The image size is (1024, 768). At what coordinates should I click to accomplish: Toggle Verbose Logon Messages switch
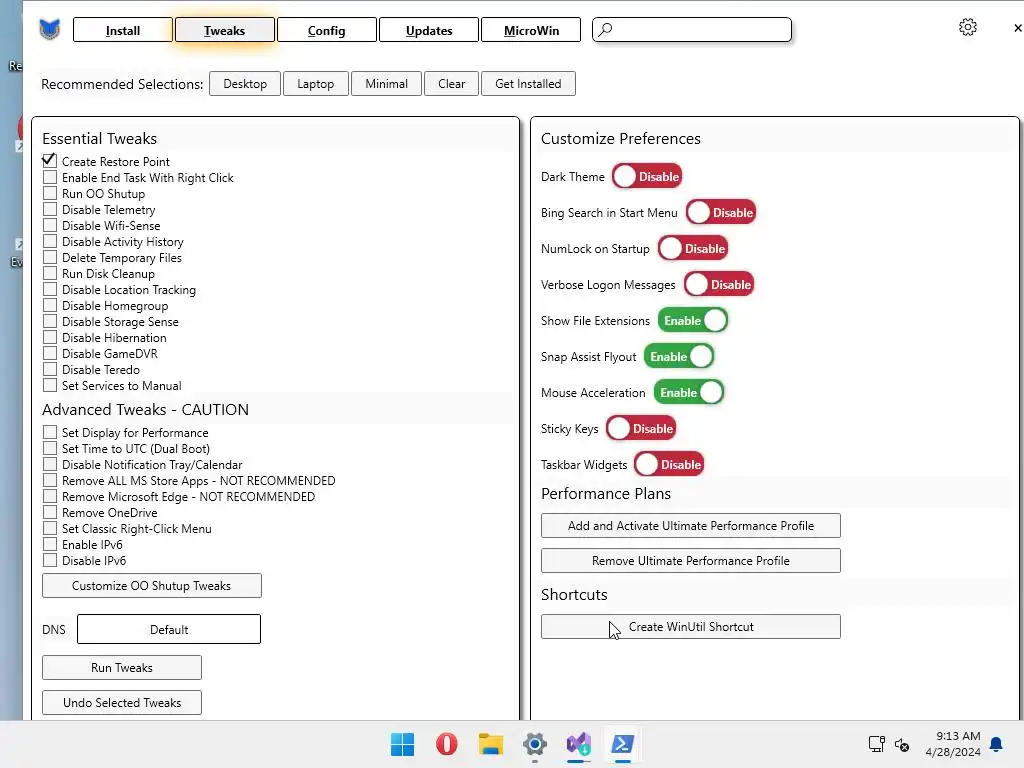719,284
